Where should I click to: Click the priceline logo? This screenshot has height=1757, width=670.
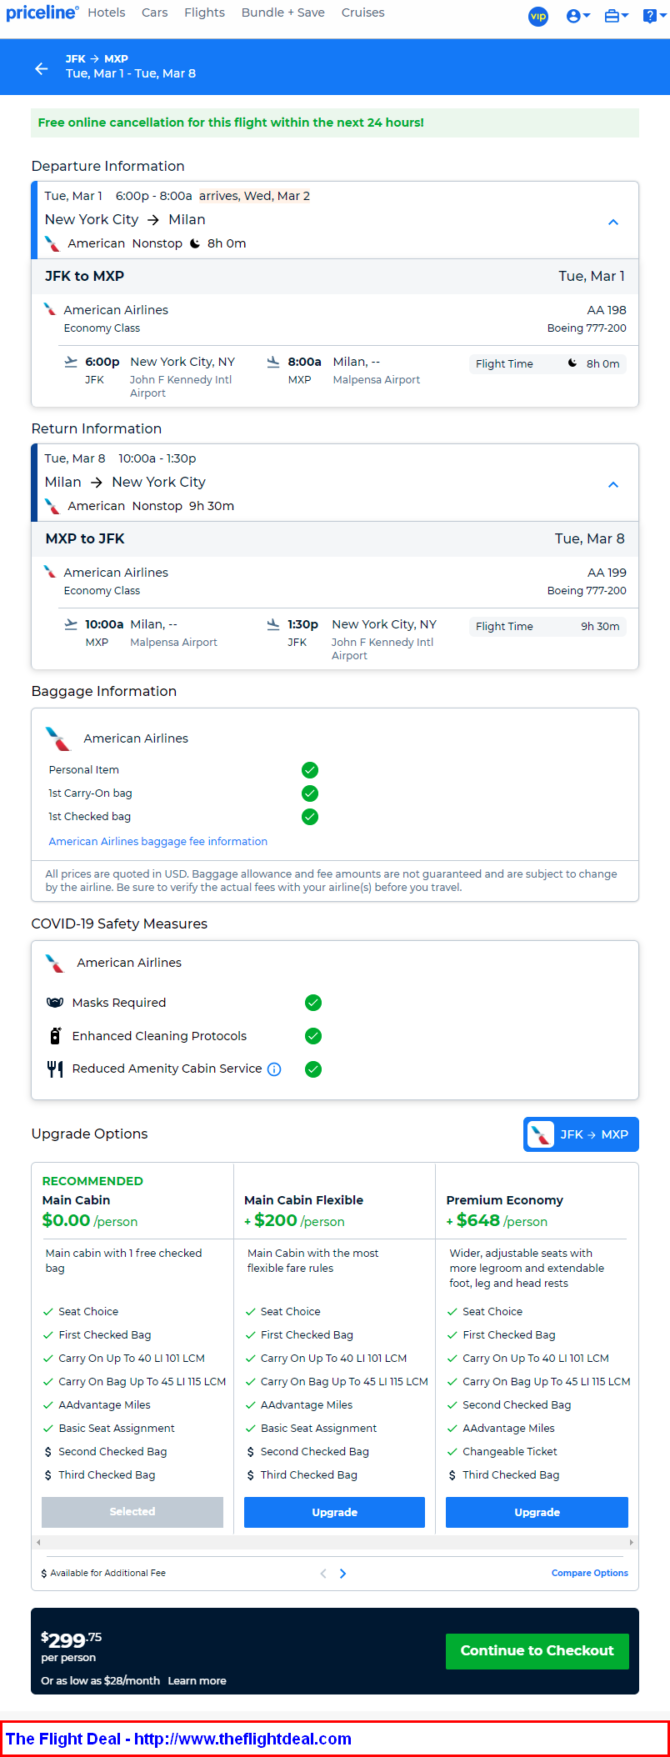(x=43, y=13)
